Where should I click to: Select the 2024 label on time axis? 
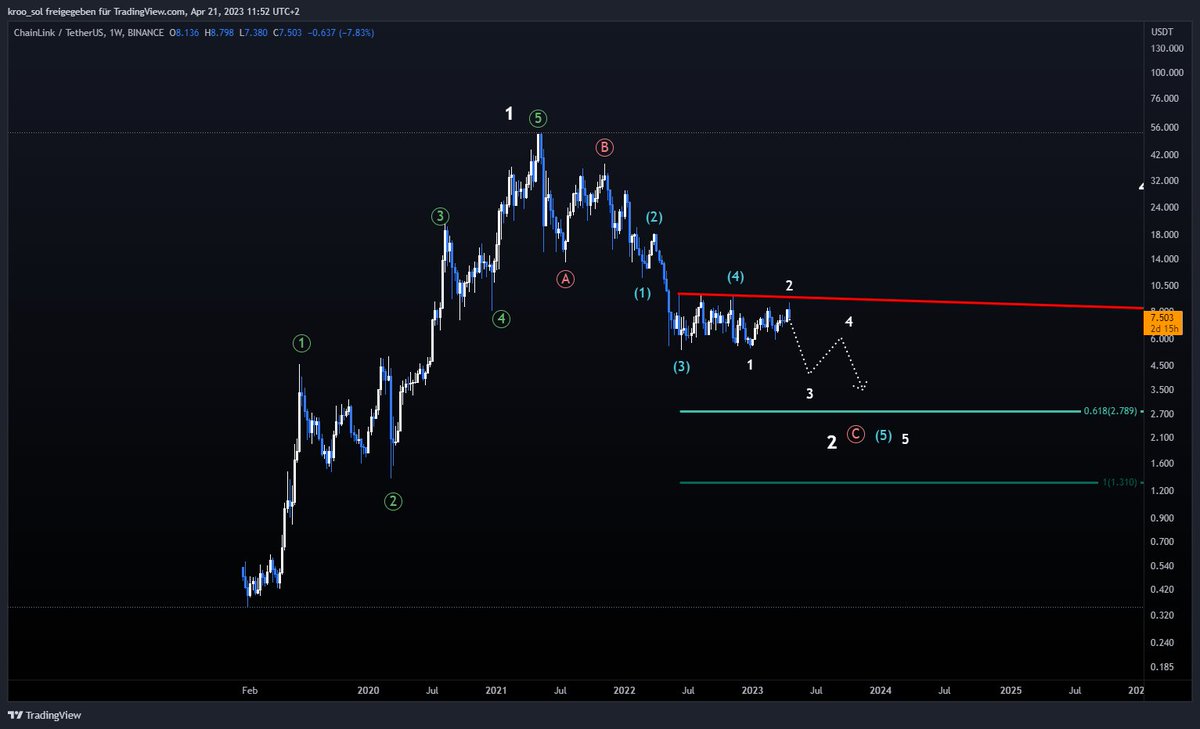tap(880, 690)
